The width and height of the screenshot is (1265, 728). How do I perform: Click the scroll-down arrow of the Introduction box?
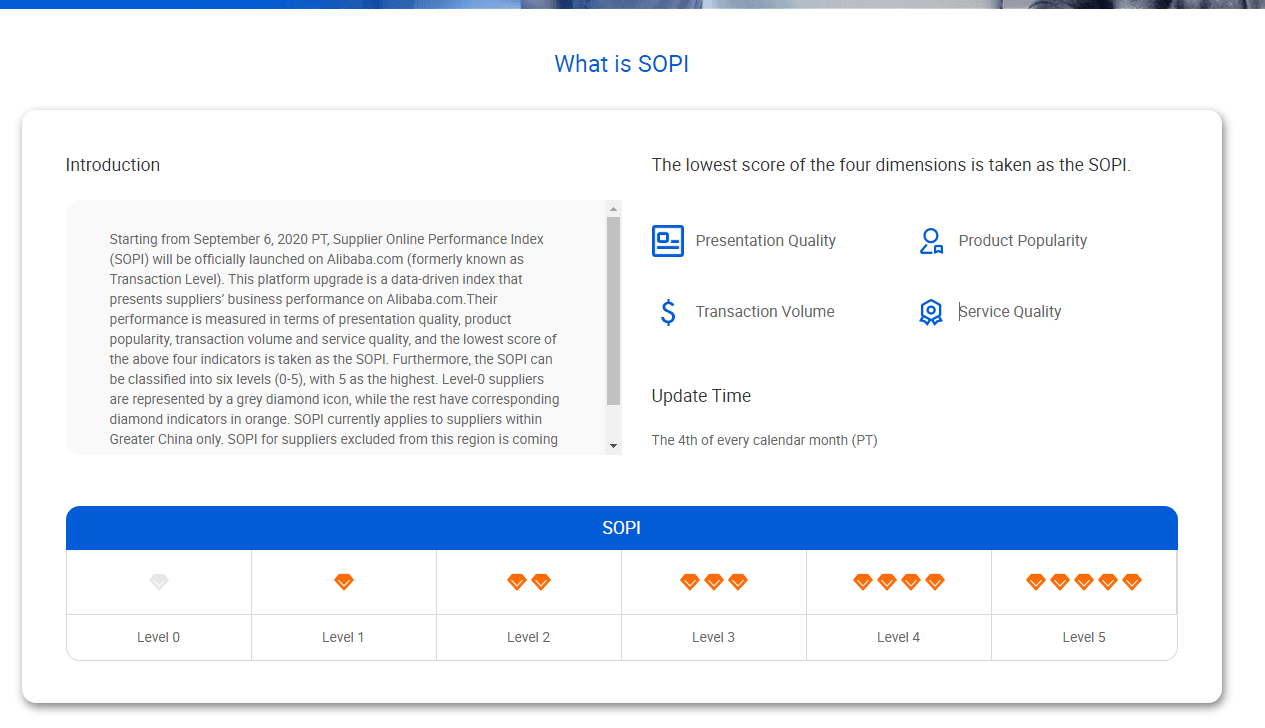pos(612,447)
